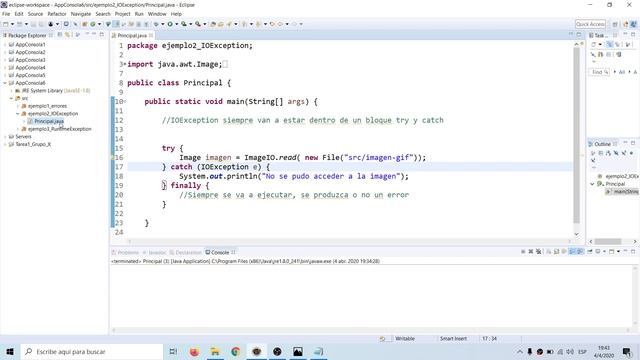Expand the Servers project

pyautogui.click(x=5, y=137)
